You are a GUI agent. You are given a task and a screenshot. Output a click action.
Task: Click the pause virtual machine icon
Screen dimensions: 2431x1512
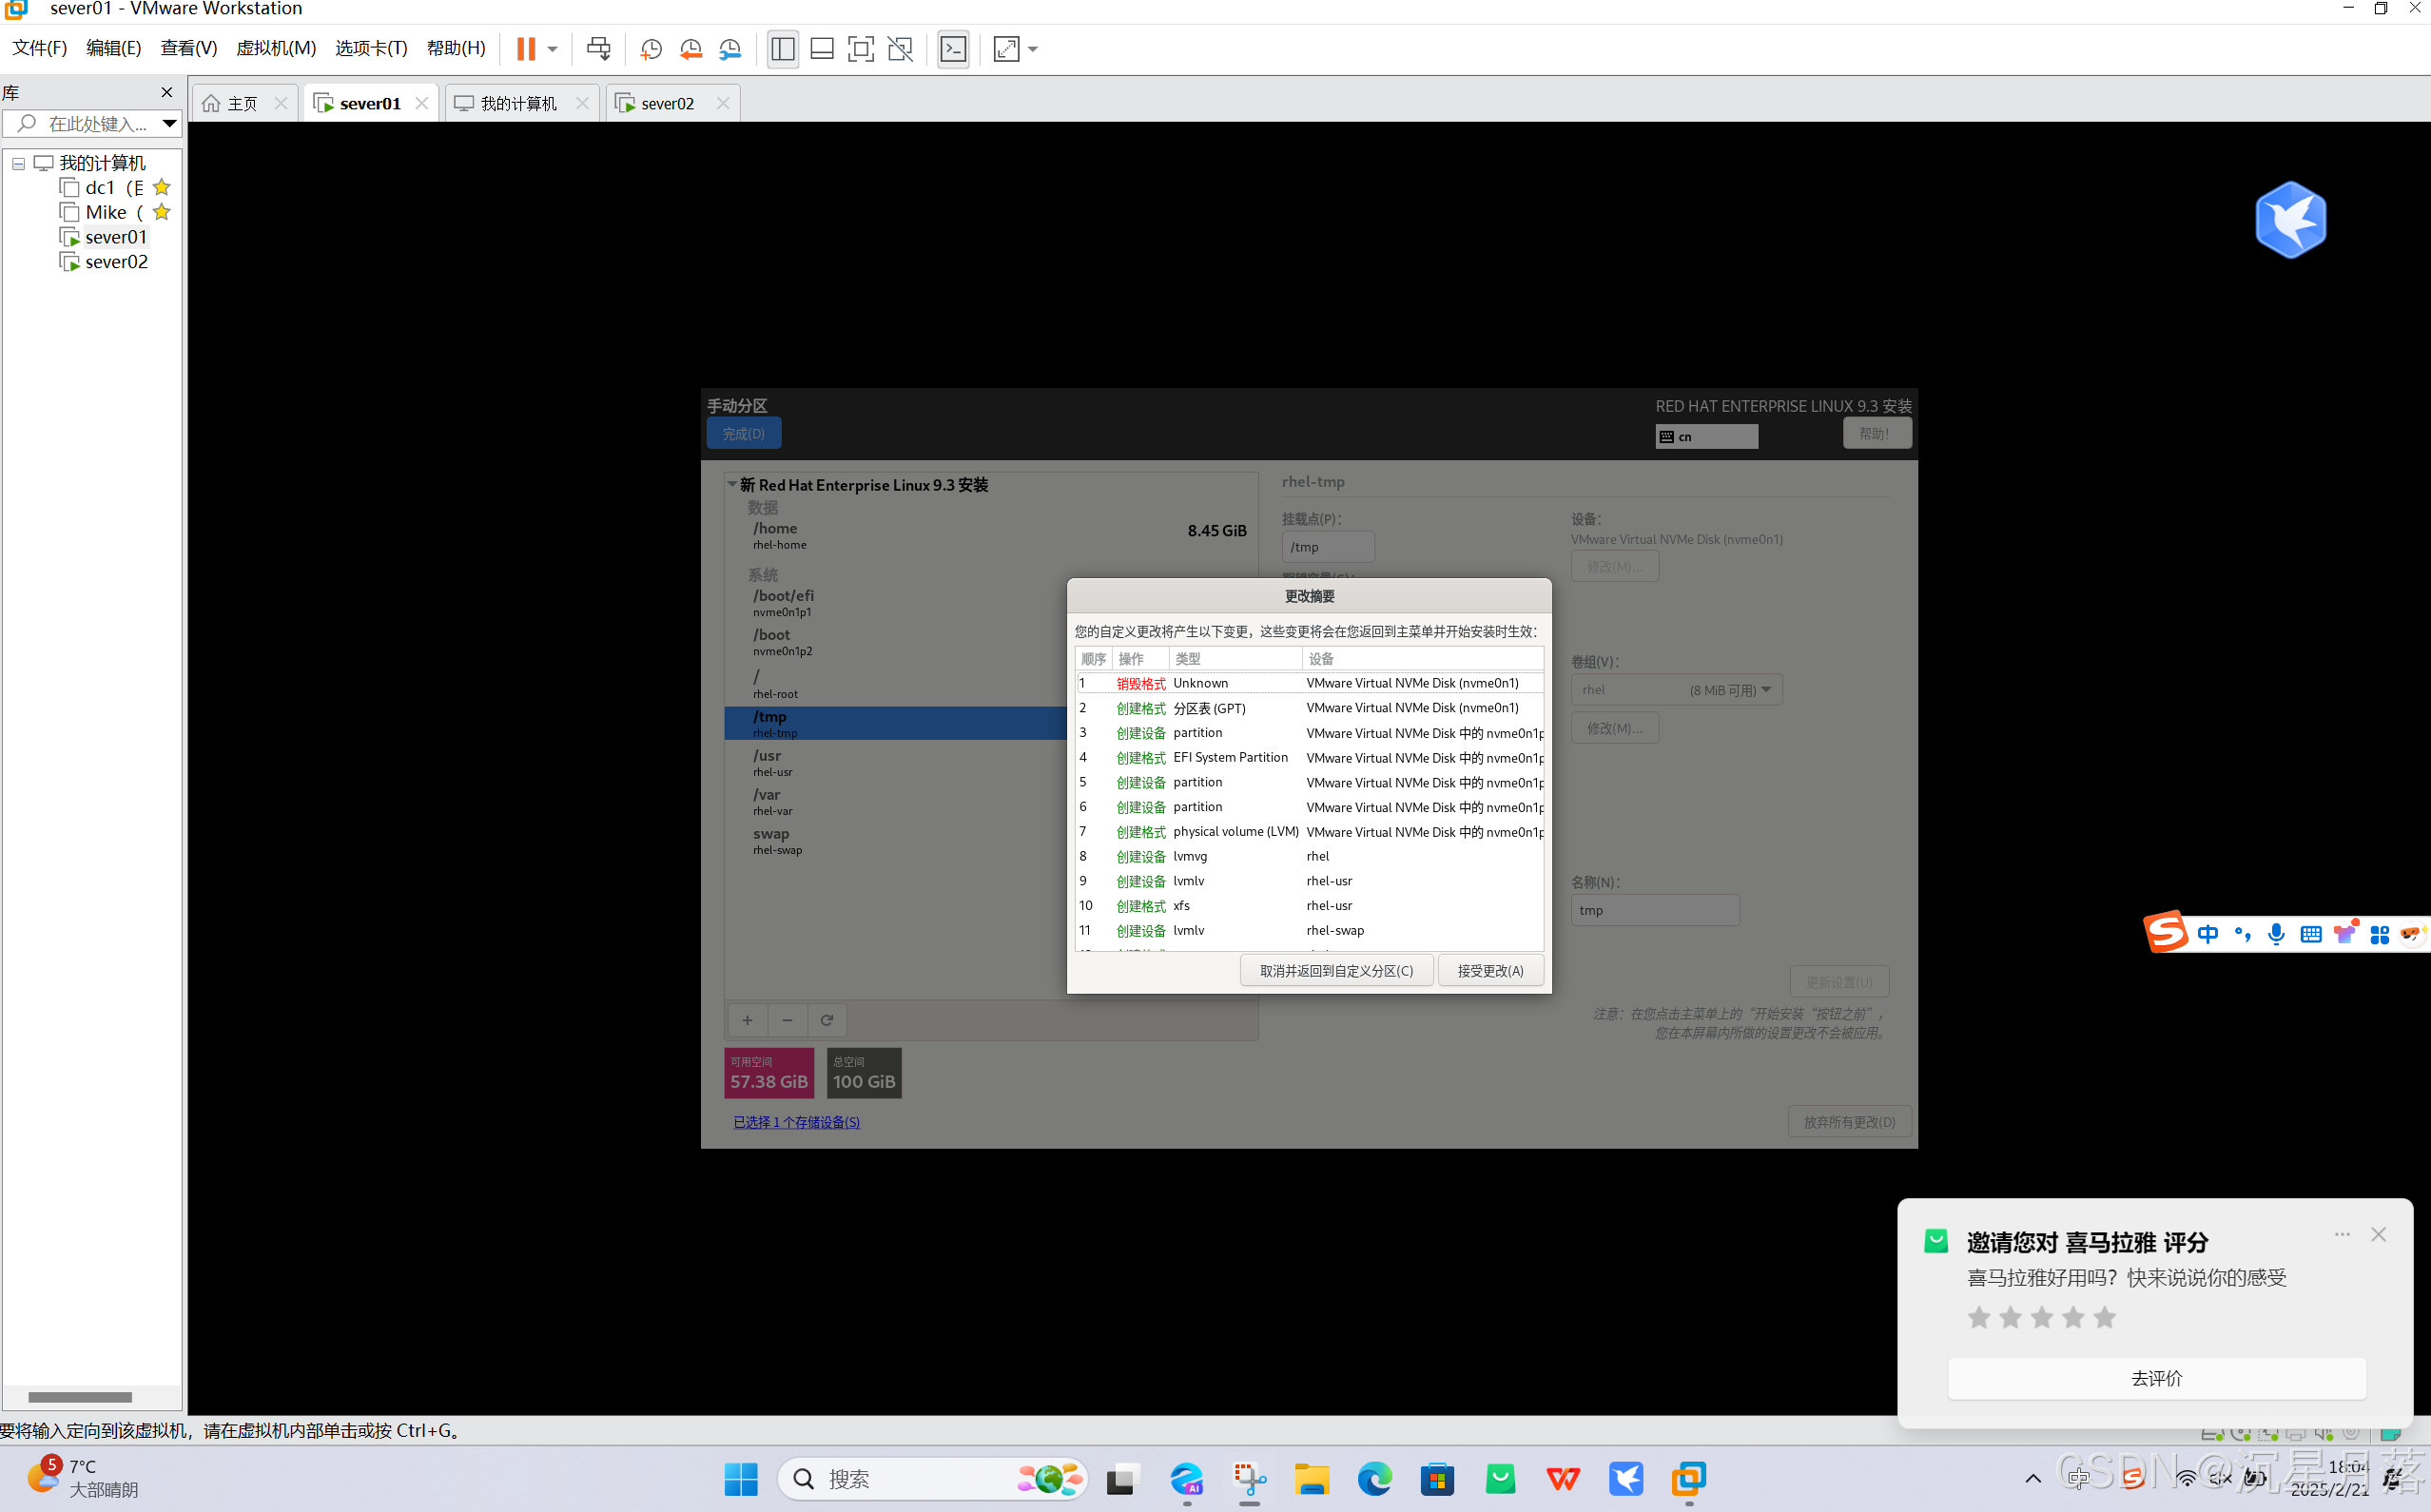point(525,48)
